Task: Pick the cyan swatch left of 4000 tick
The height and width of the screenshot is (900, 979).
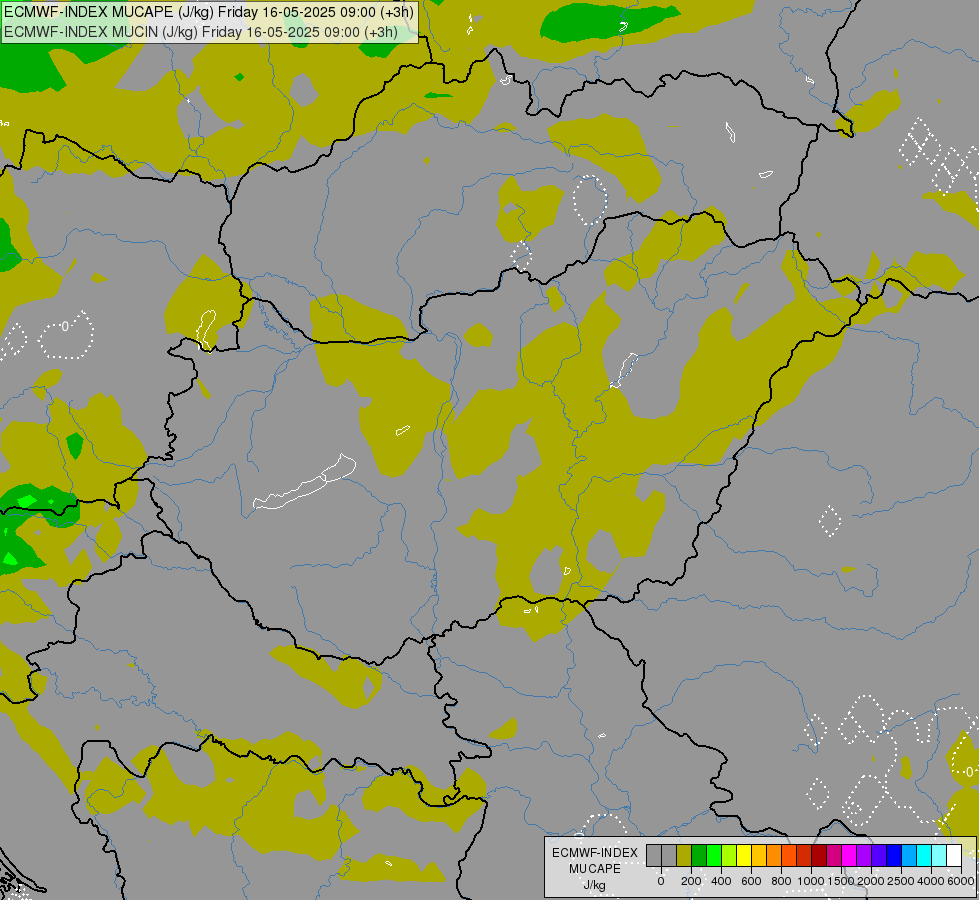Action: point(925,855)
